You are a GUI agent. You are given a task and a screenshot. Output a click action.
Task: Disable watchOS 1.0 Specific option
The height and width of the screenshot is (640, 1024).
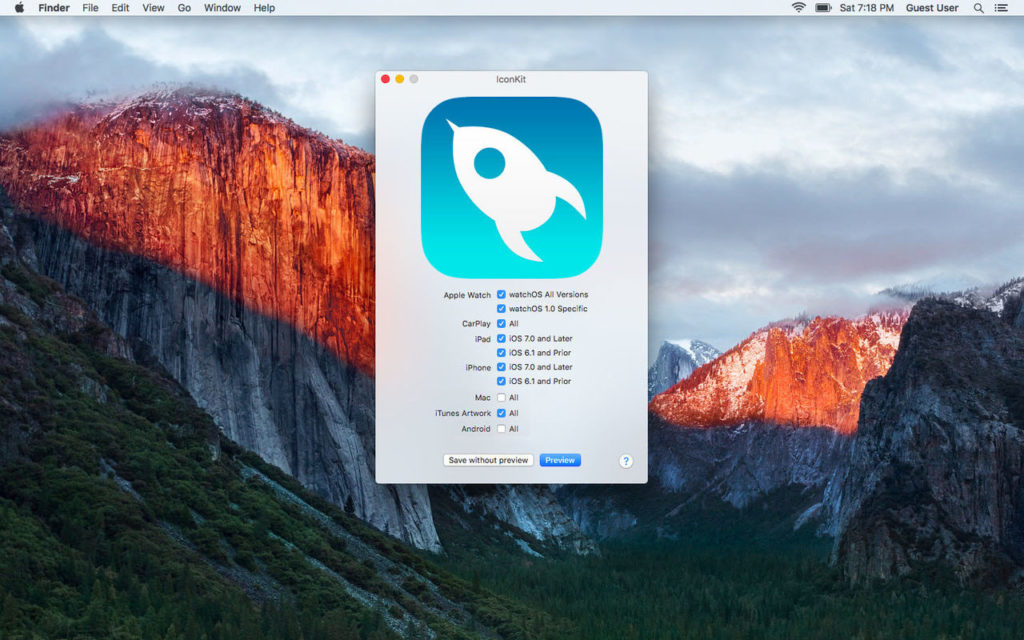coord(502,309)
